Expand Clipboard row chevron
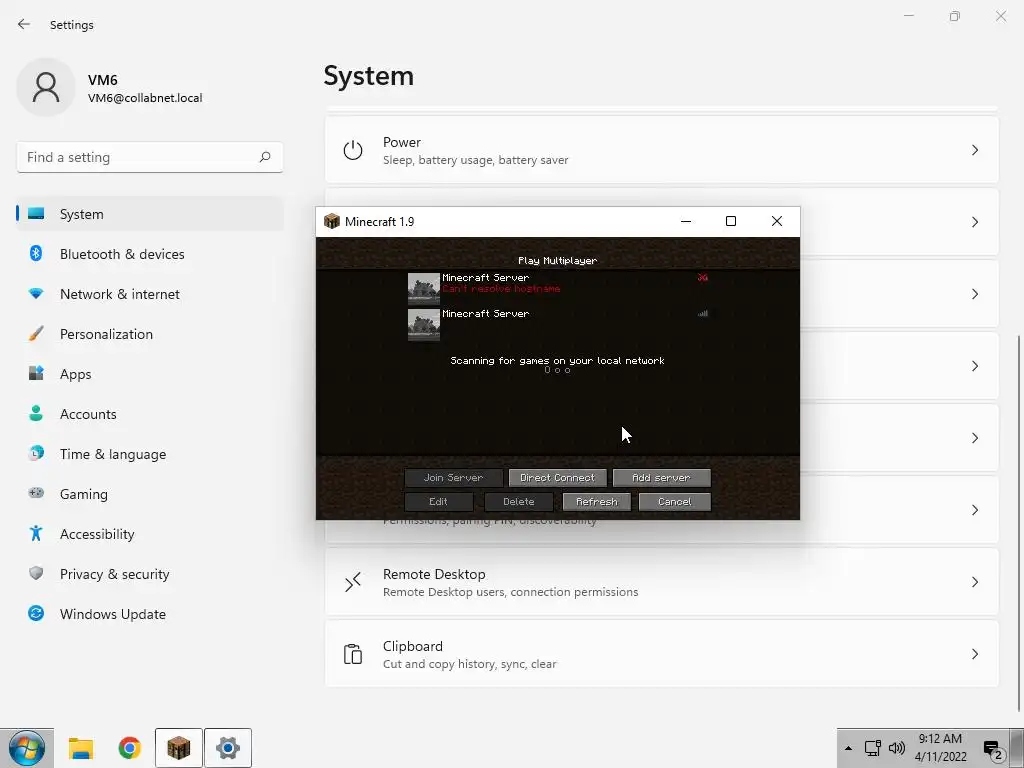Screen dimensions: 1024x768 (x=974, y=654)
